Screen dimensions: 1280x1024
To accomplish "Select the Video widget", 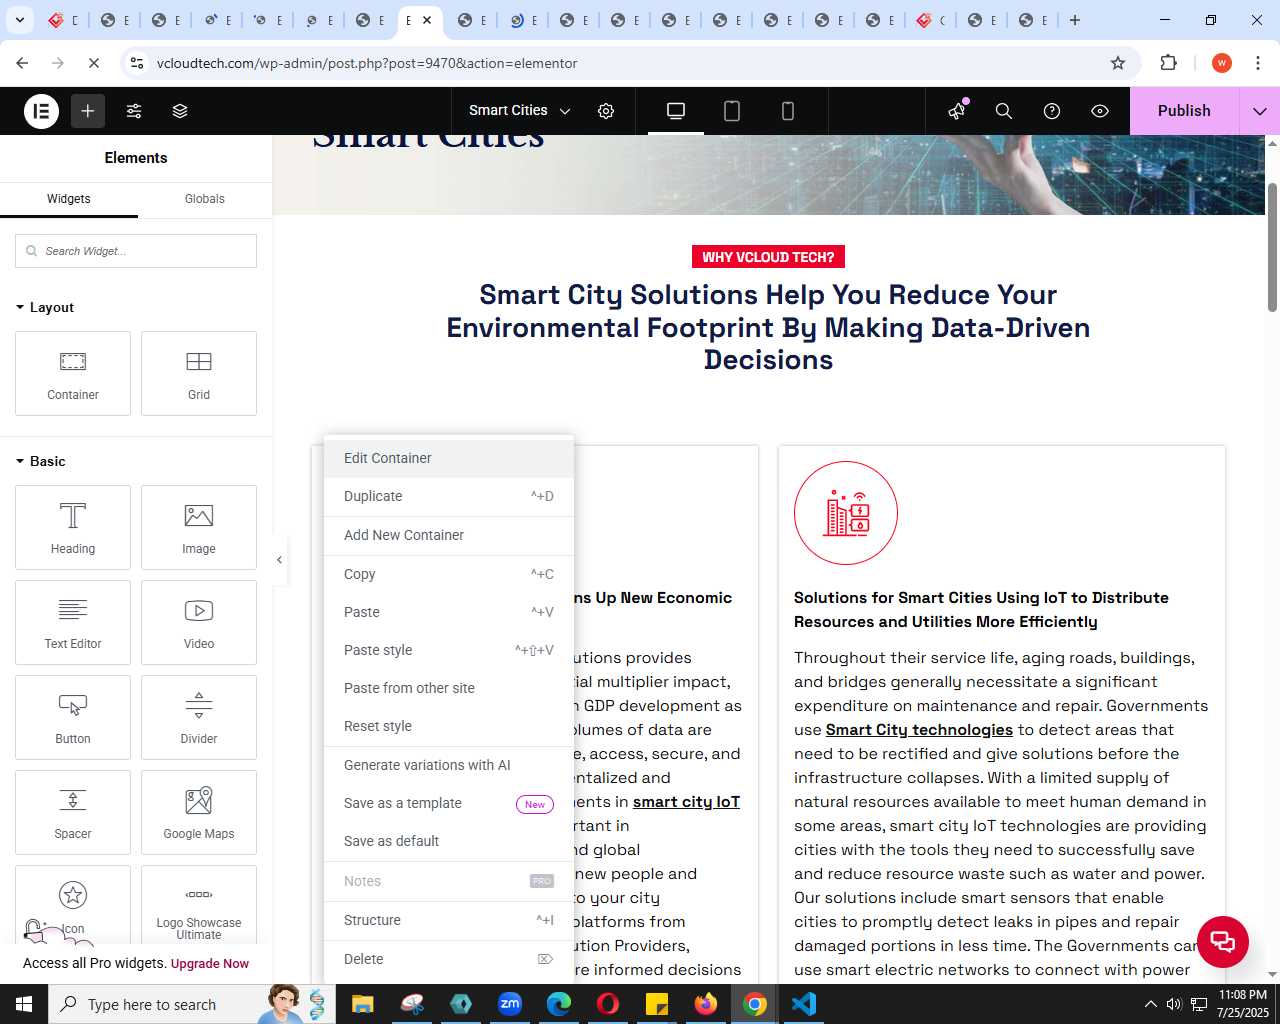I will (199, 622).
